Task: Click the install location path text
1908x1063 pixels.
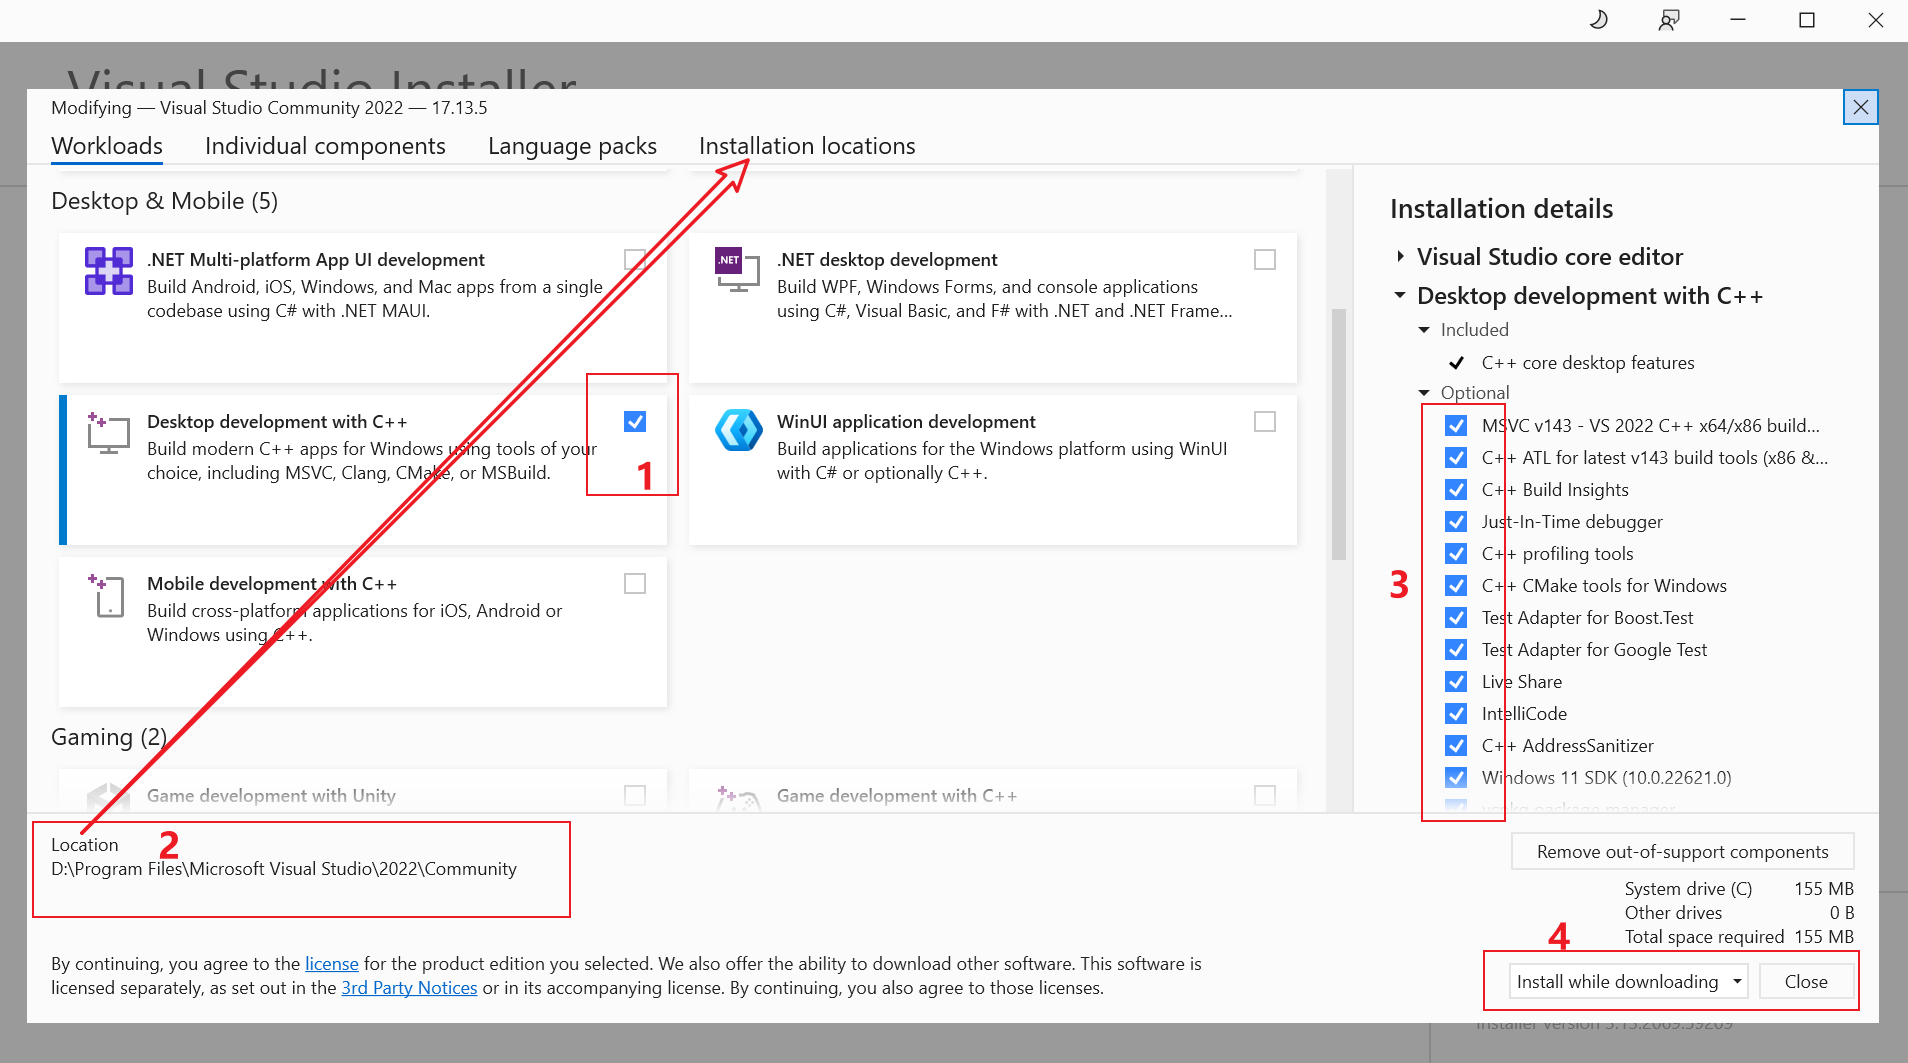Action: [284, 869]
